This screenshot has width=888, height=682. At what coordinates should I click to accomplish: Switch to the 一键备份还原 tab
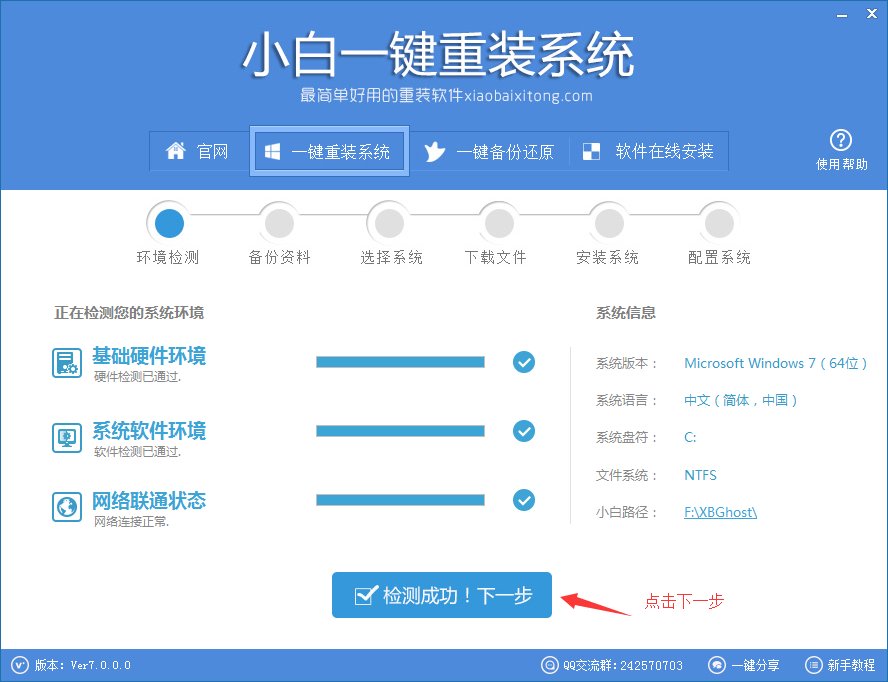490,151
